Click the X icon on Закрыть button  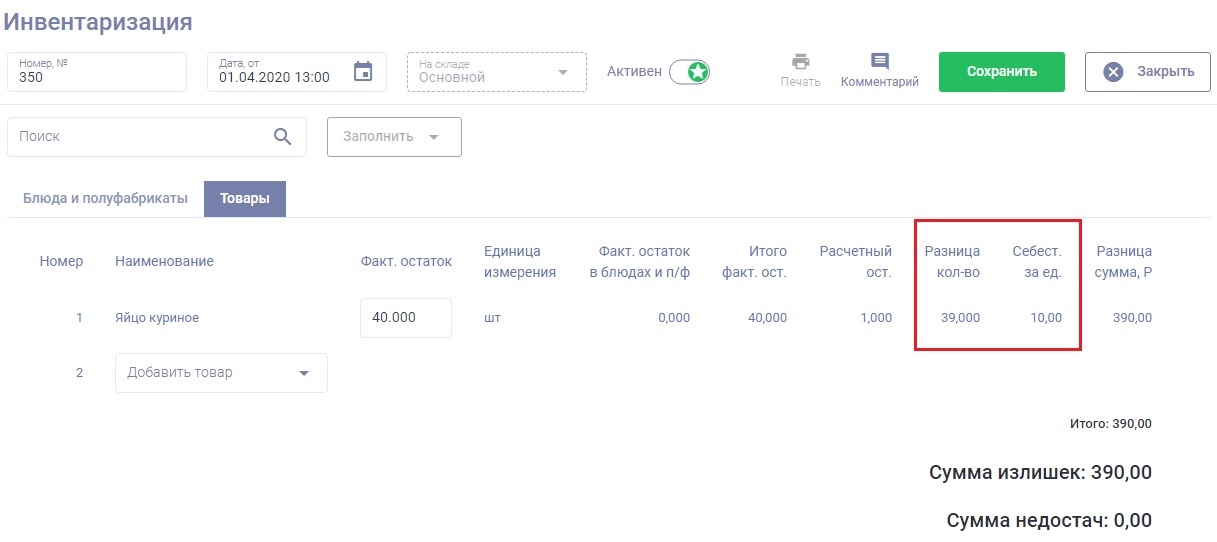1113,72
